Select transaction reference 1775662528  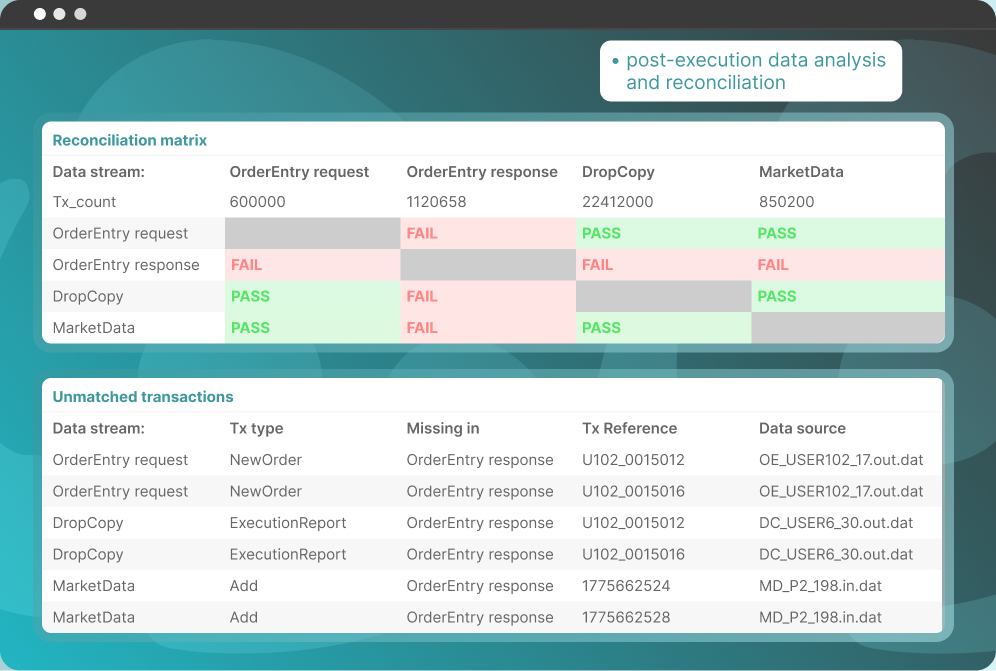[x=626, y=617]
